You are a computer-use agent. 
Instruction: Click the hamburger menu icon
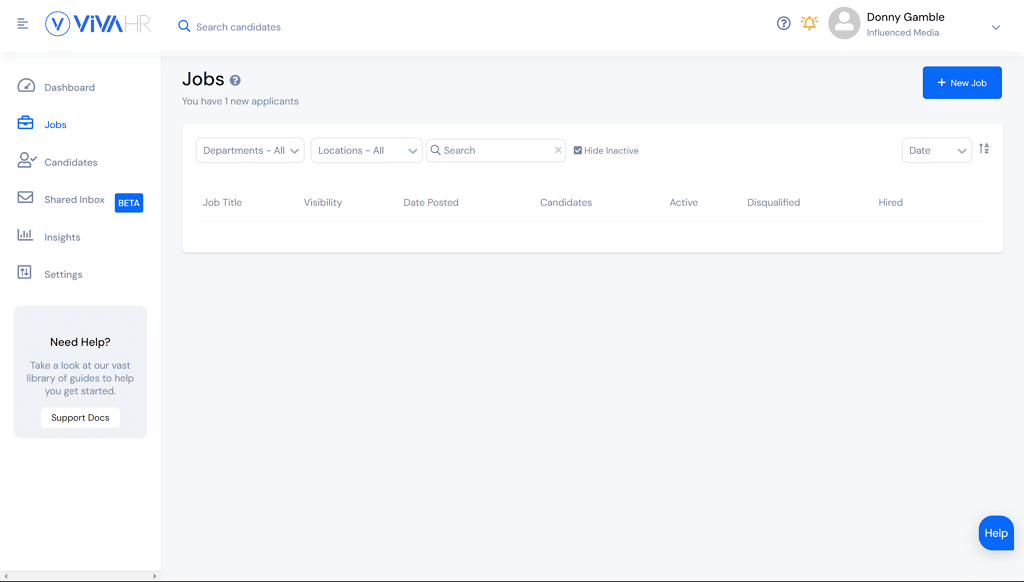pyautogui.click(x=23, y=24)
